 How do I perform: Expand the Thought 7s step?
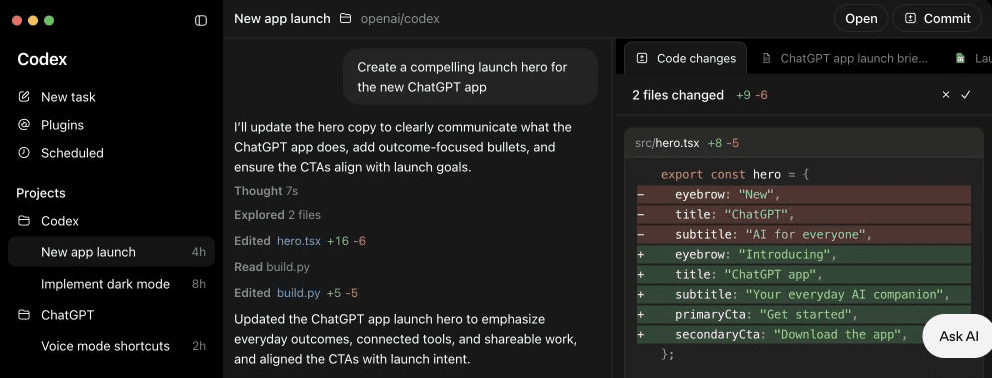(x=266, y=191)
